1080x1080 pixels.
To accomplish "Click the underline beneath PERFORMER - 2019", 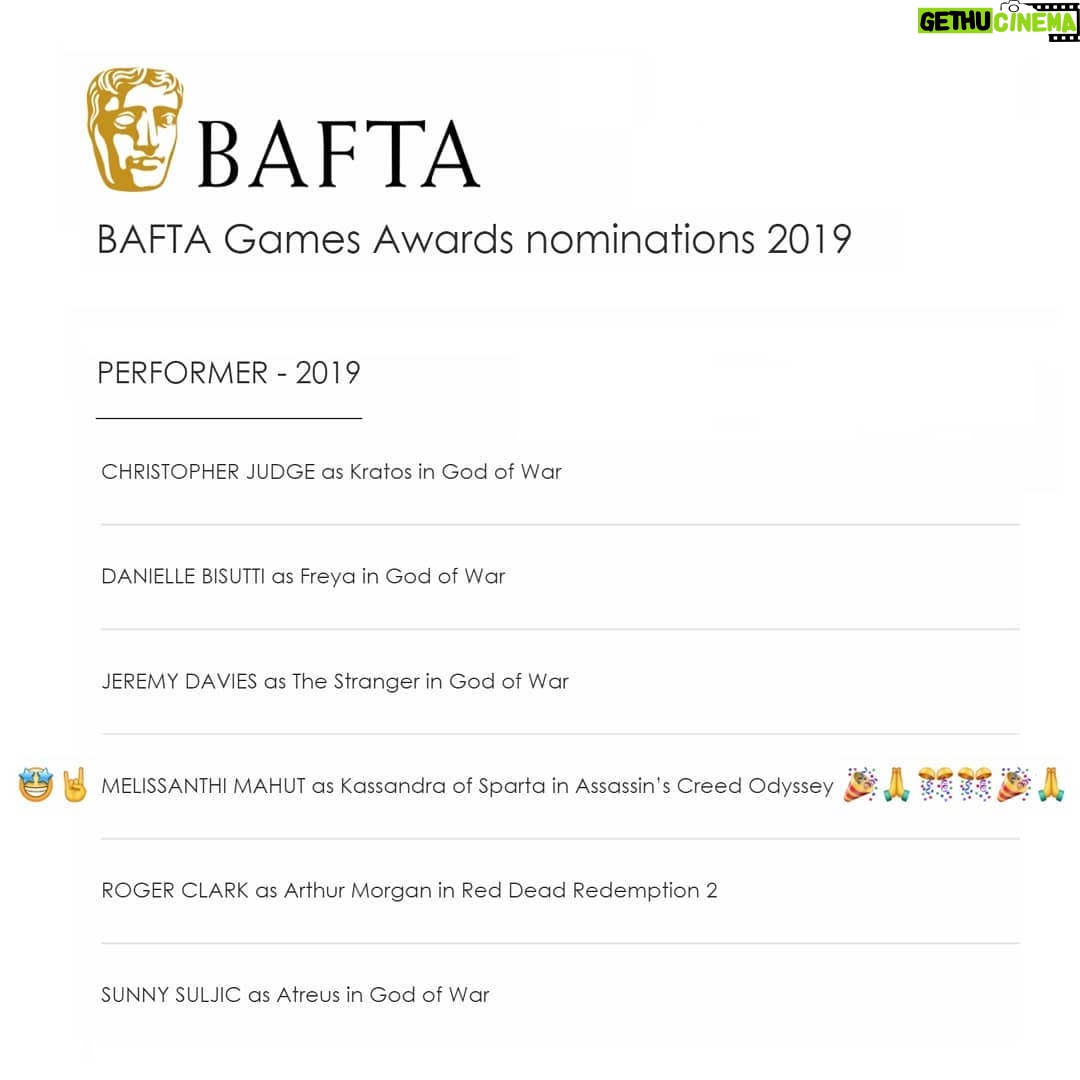I will [x=229, y=417].
